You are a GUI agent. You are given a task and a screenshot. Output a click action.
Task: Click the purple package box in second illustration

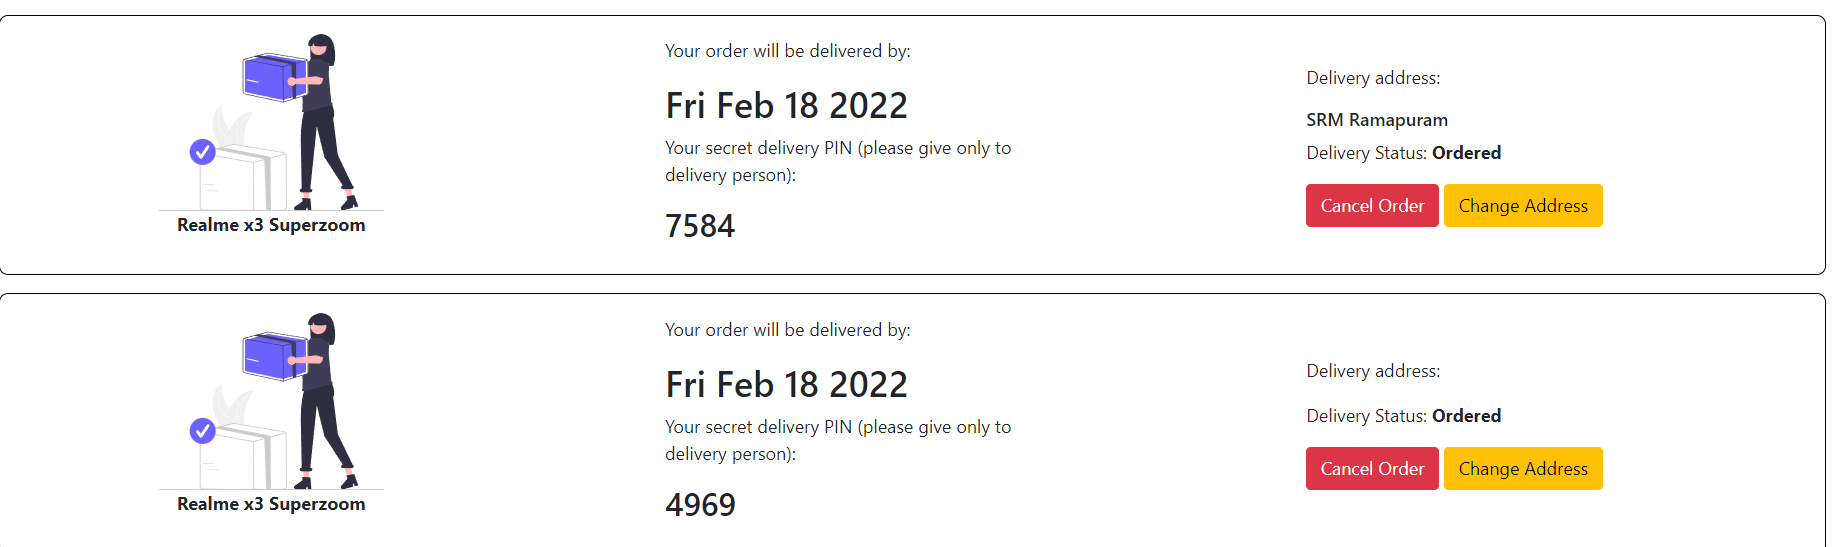coord(274,356)
